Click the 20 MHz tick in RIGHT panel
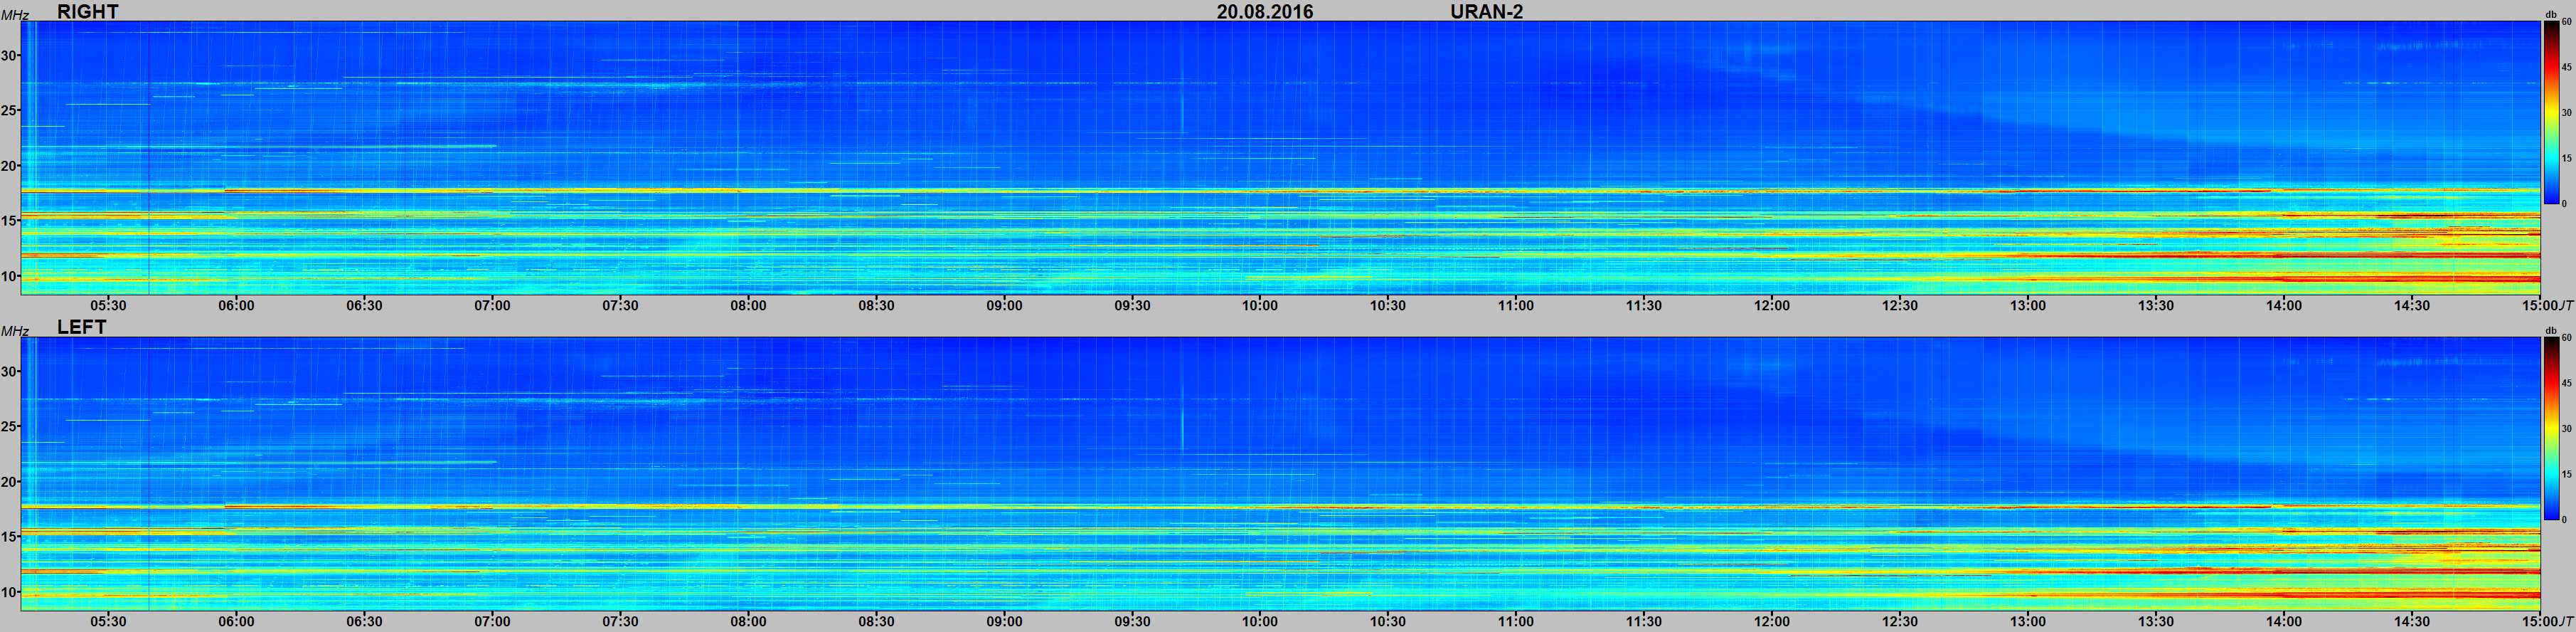The image size is (2576, 632). coord(9,165)
